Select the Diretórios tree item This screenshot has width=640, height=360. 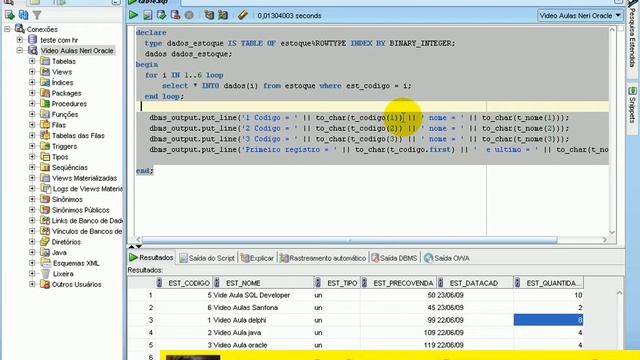[x=66, y=242]
